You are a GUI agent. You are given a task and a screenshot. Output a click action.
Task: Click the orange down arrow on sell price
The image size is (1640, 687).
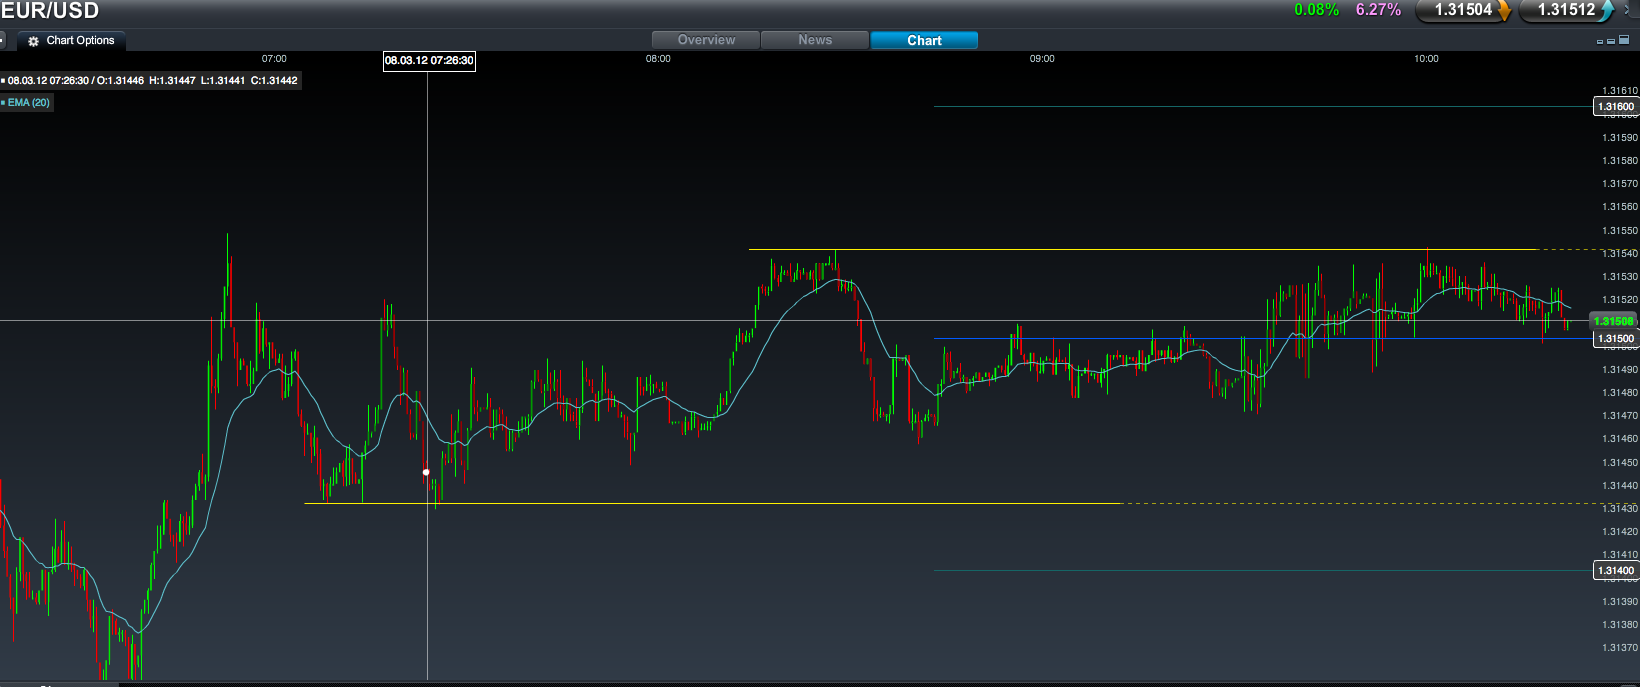pos(1504,11)
